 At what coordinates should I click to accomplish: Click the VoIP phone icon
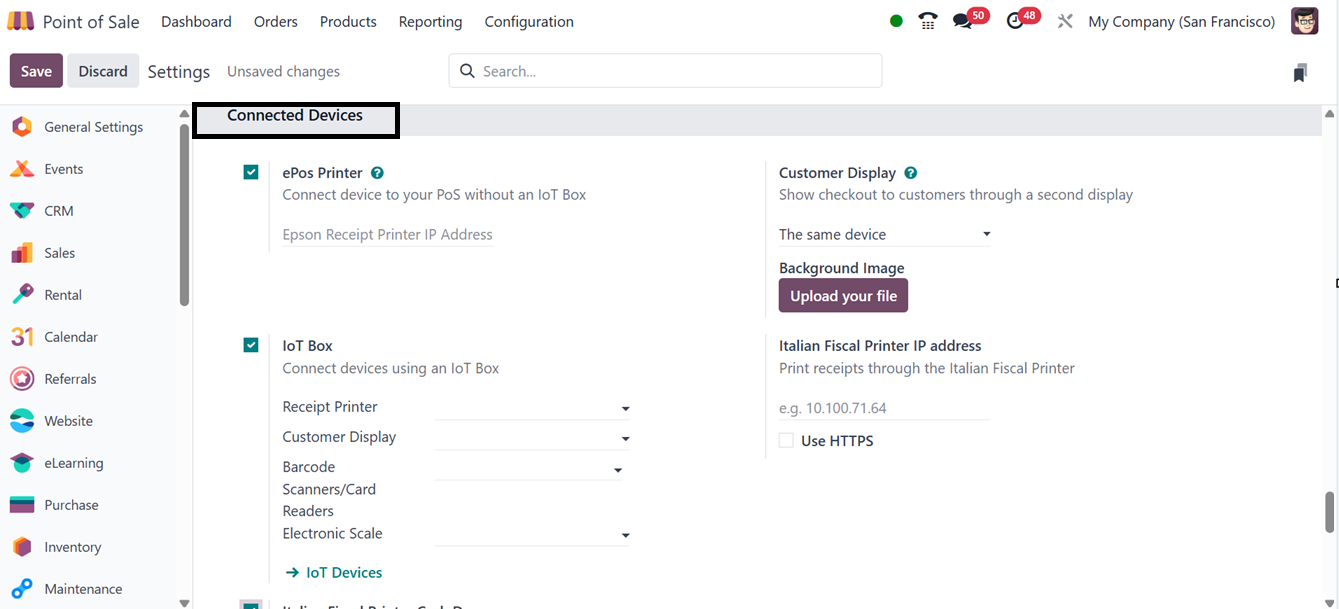[927, 21]
